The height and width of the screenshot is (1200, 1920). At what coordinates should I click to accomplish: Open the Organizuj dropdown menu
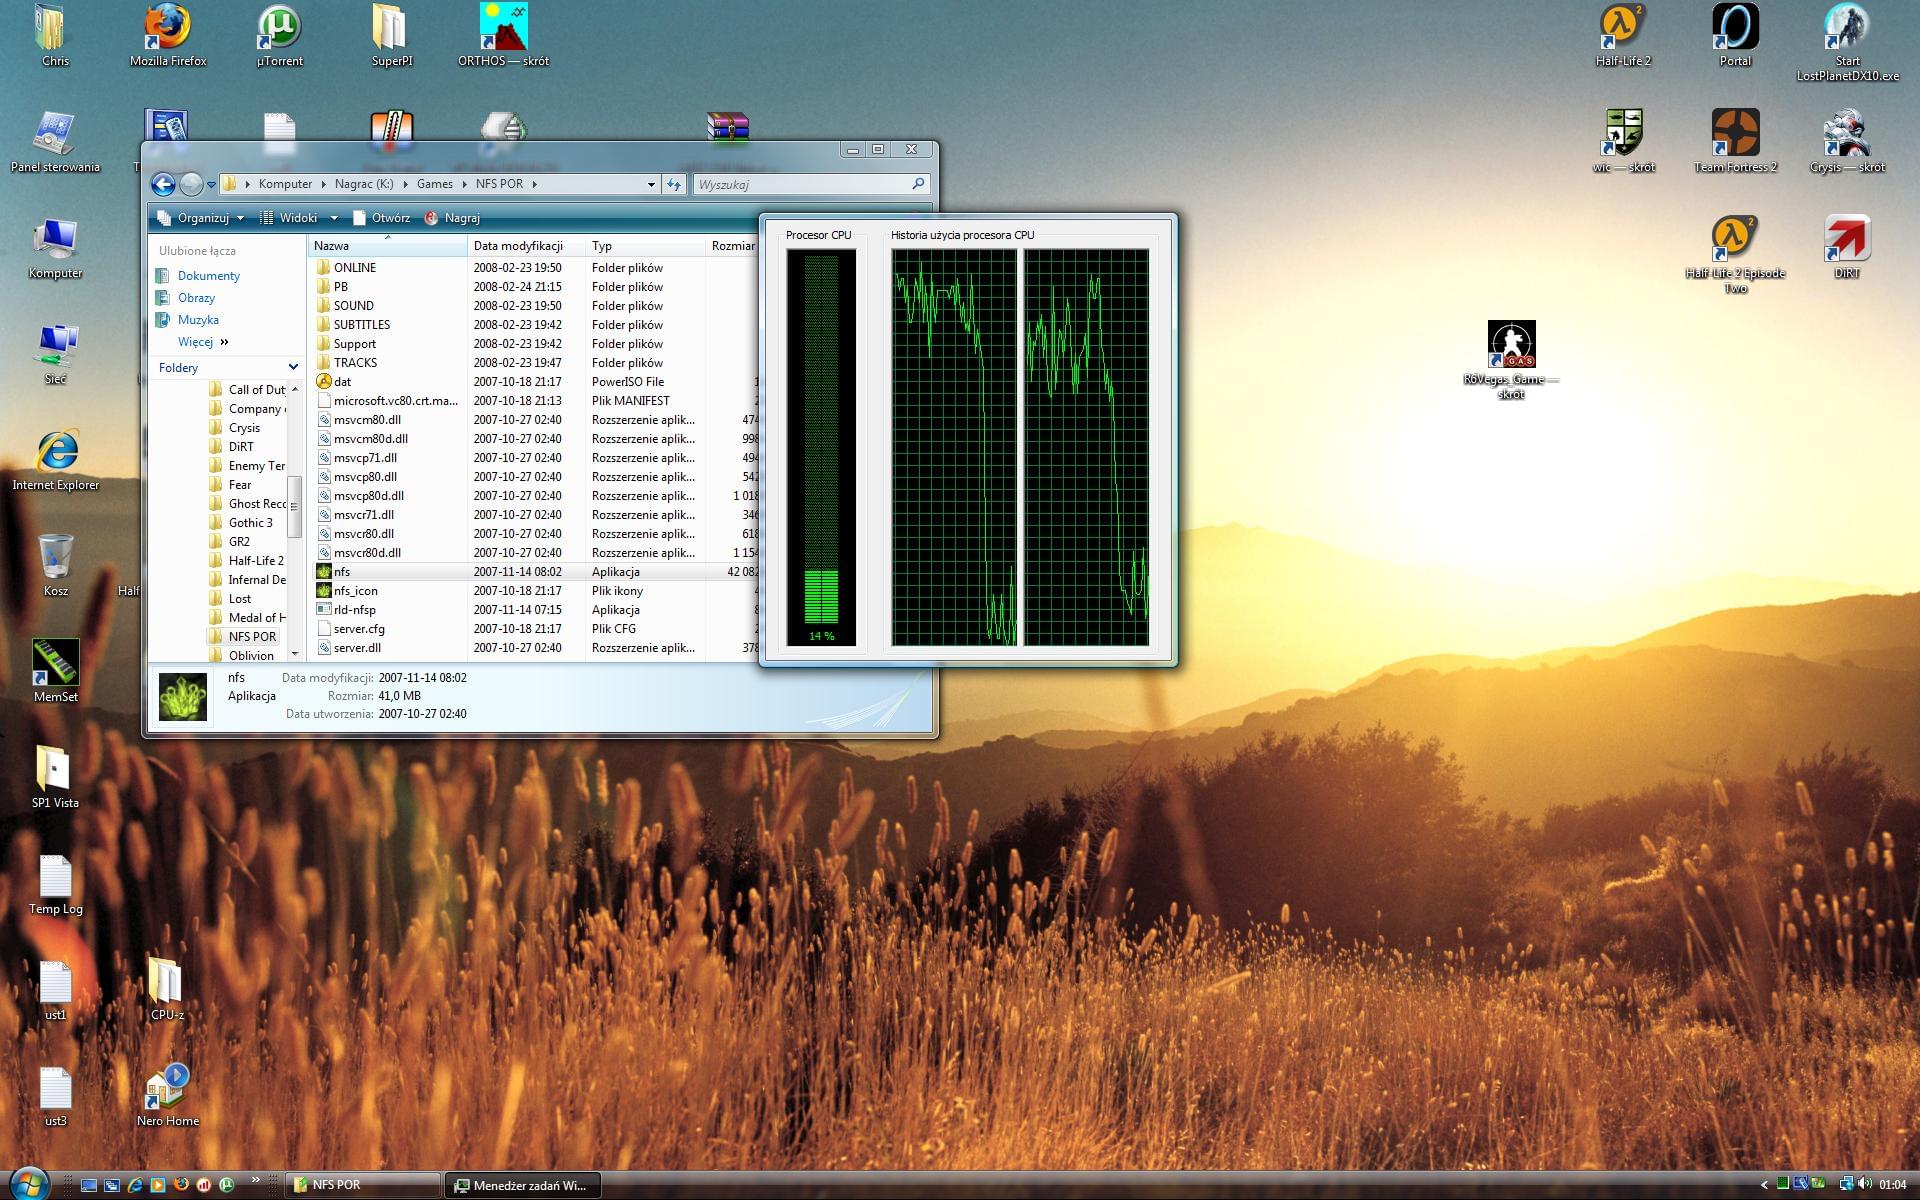[x=201, y=218]
